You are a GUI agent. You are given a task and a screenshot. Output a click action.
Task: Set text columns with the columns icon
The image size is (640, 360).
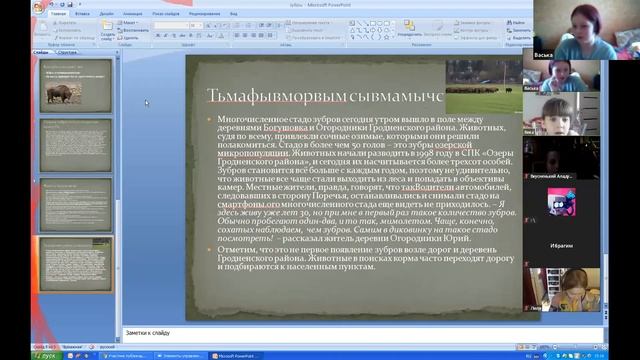tap(270, 36)
